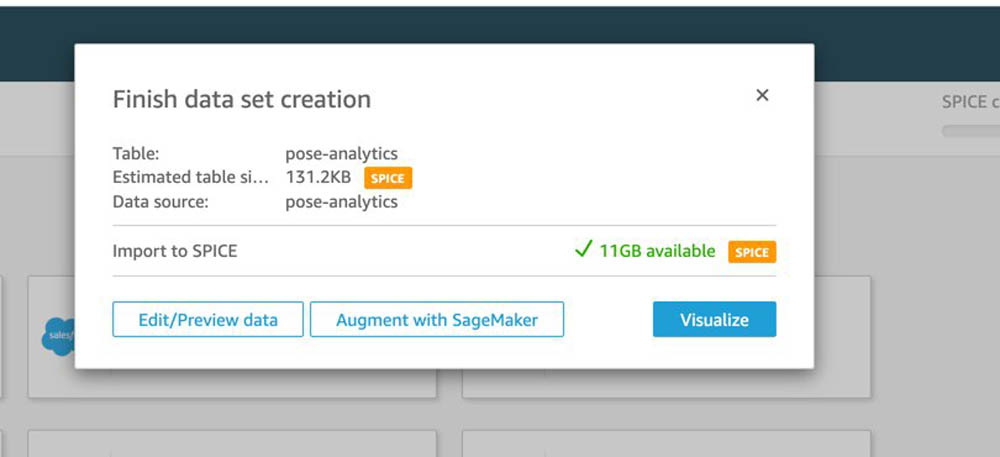Click the green checkmark before 11GB available

click(583, 249)
